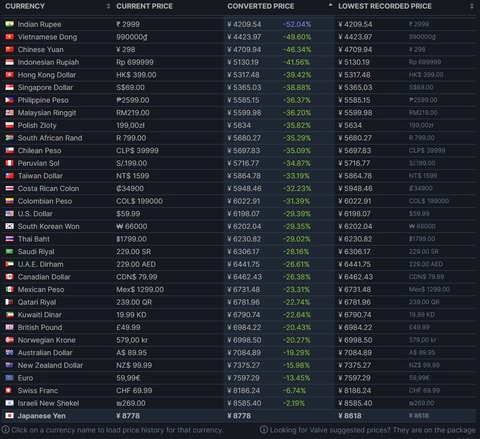Click the Costa Rican Colon flag icon

click(9, 188)
